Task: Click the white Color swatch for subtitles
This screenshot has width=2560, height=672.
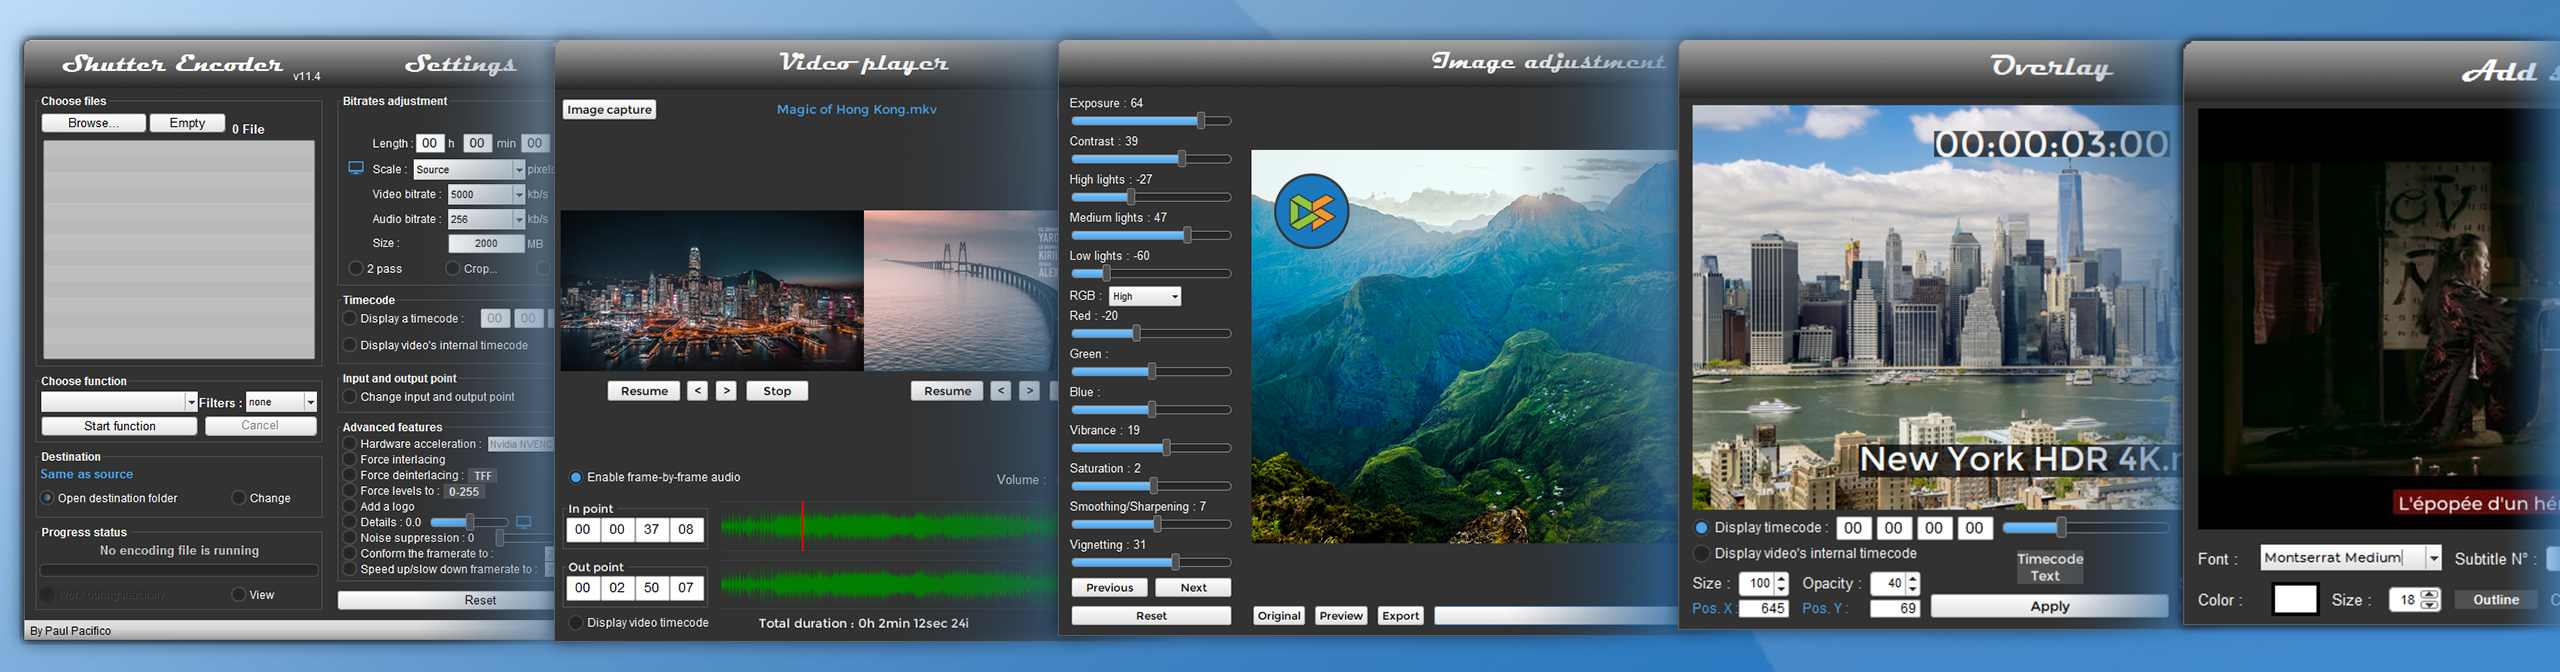Action: pos(2295,599)
